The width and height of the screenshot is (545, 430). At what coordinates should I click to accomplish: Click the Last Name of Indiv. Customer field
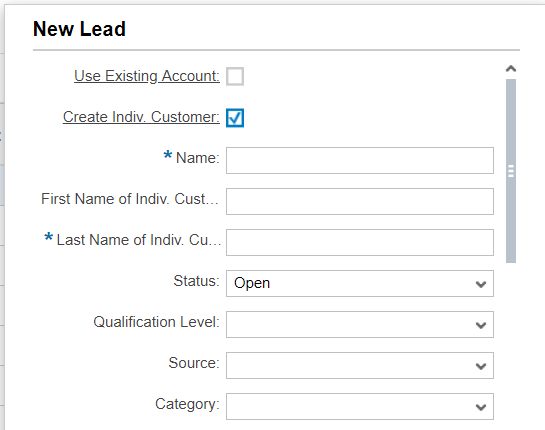click(x=360, y=243)
